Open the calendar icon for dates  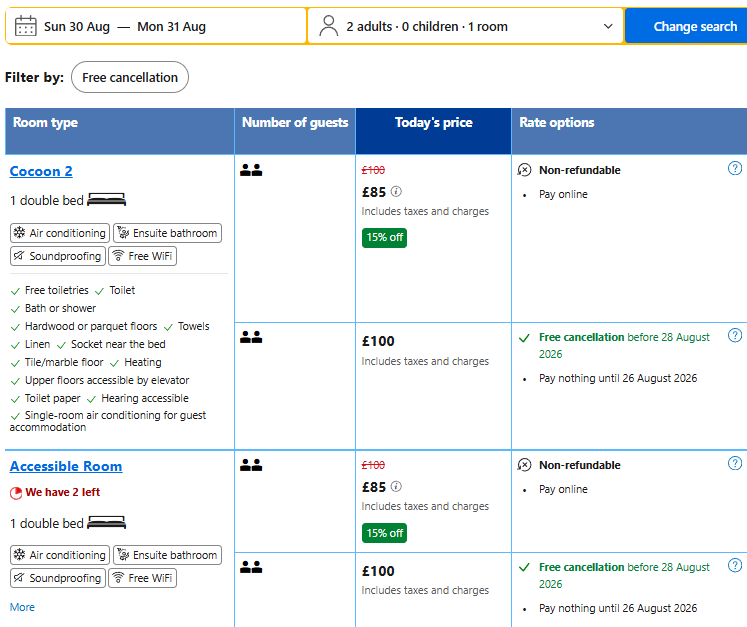point(26,26)
